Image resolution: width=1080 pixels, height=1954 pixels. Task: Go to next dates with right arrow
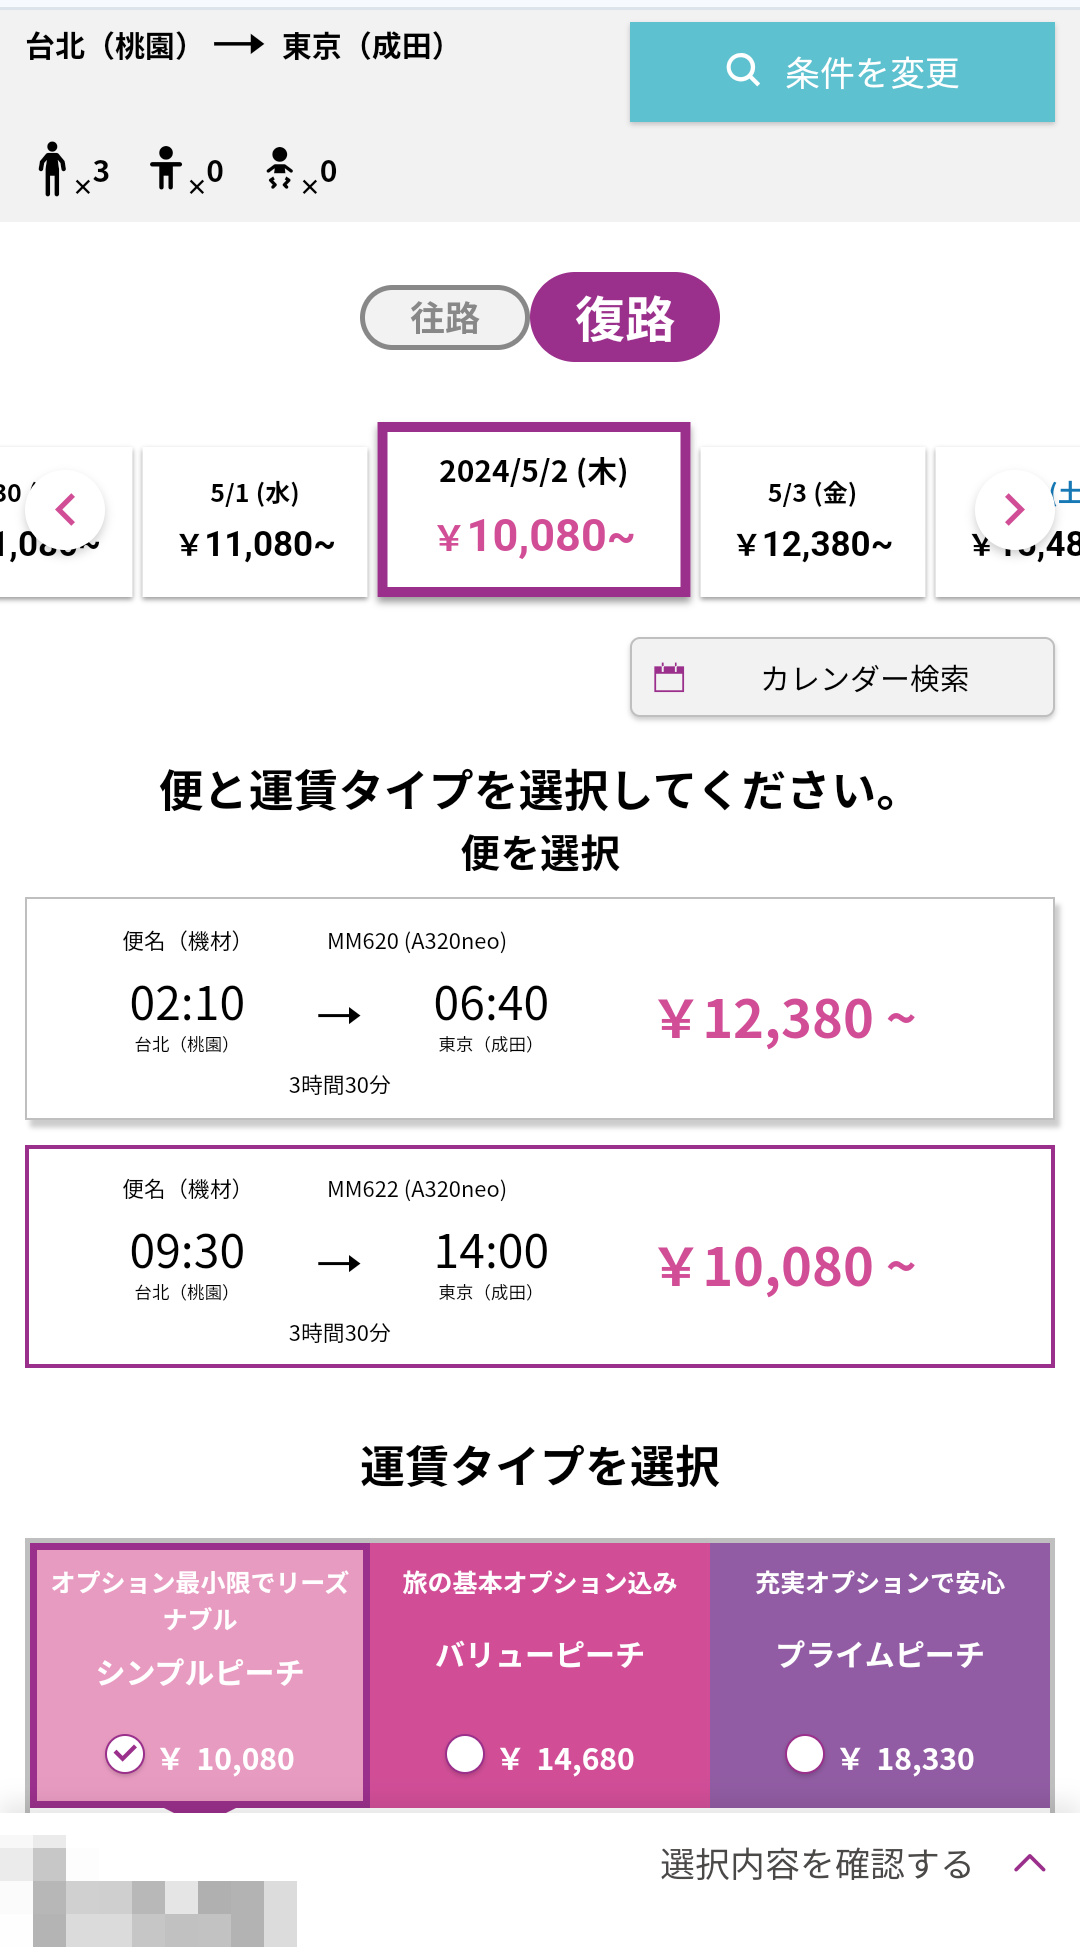pyautogui.click(x=1014, y=510)
